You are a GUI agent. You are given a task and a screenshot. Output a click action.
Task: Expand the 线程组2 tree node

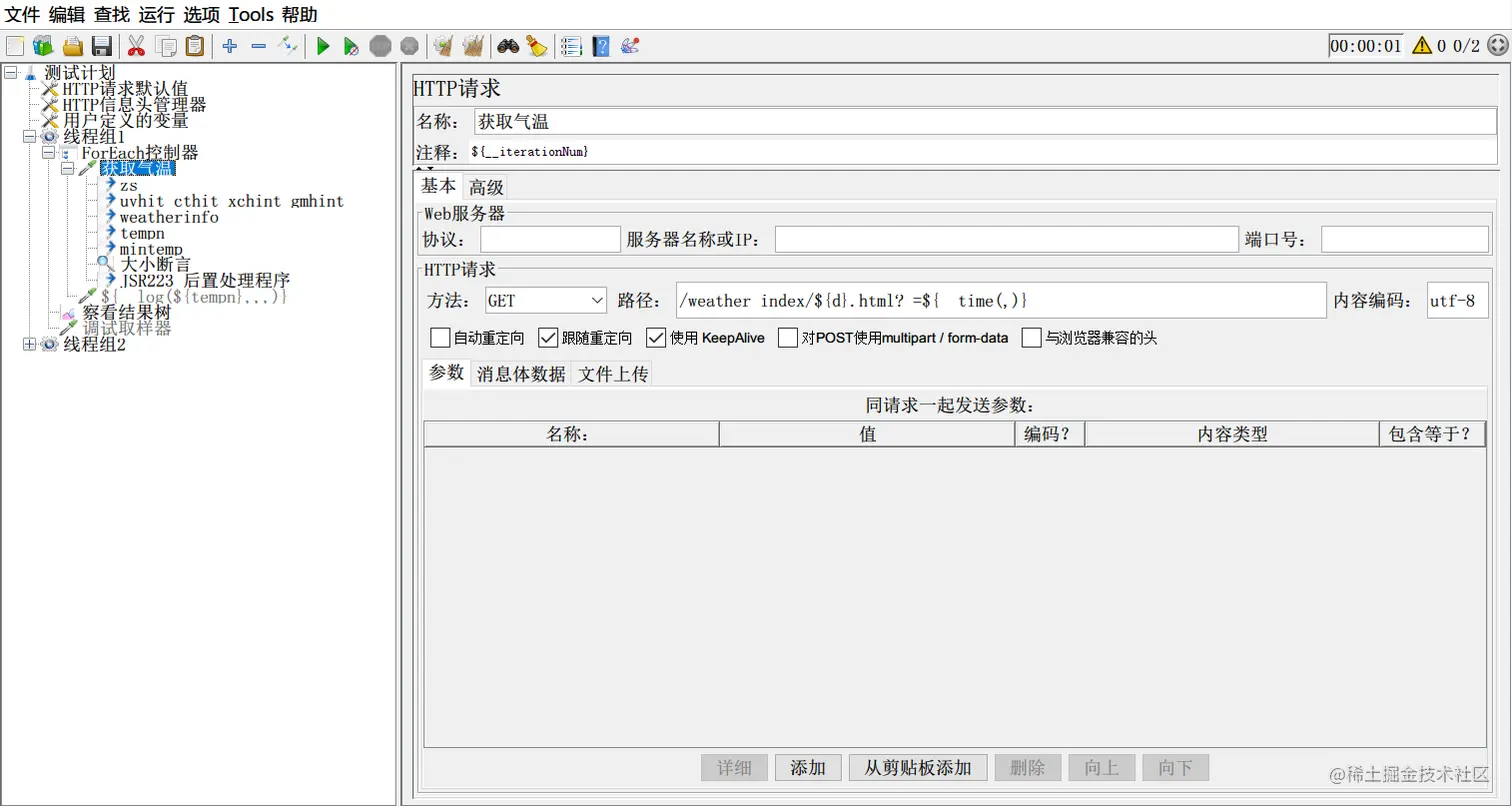click(x=29, y=344)
